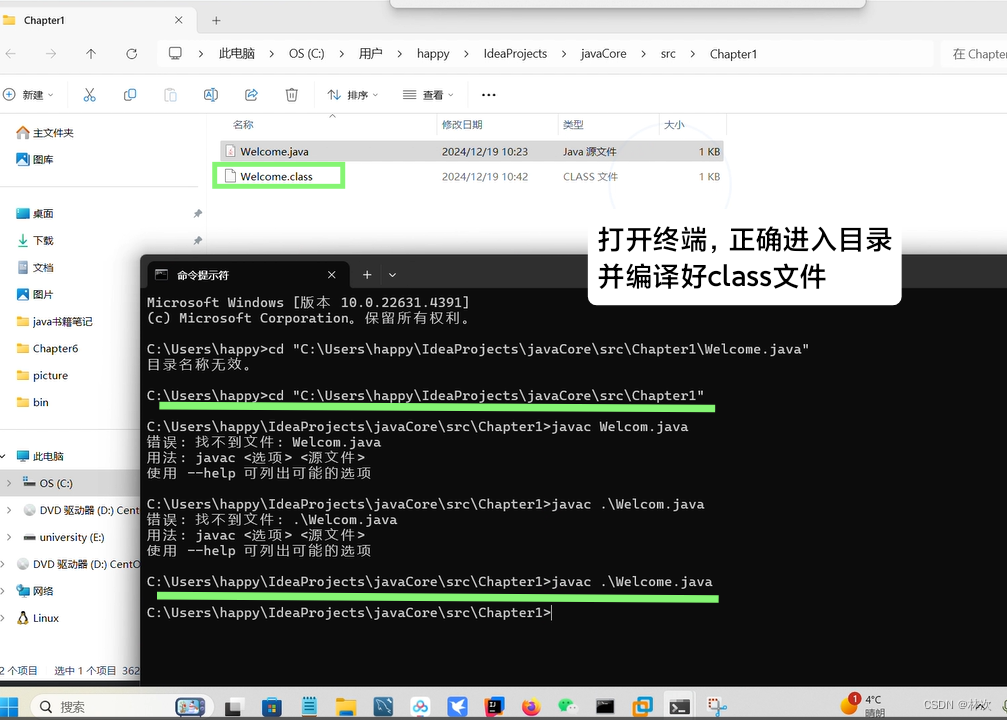Image resolution: width=1007 pixels, height=720 pixels.
Task: Open the 查看 (View) dropdown
Action: [x=428, y=95]
